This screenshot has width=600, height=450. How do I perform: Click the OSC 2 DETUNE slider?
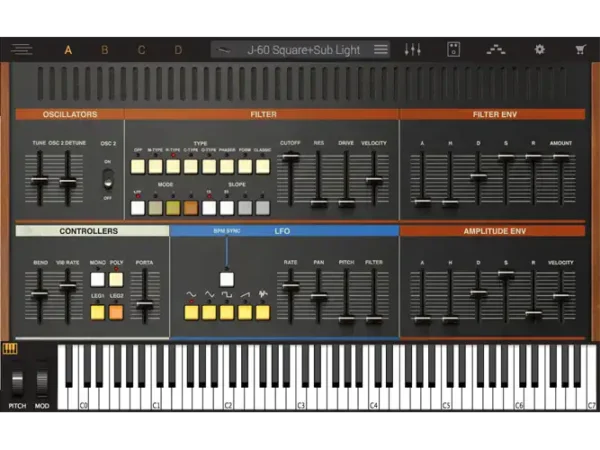click(x=68, y=182)
